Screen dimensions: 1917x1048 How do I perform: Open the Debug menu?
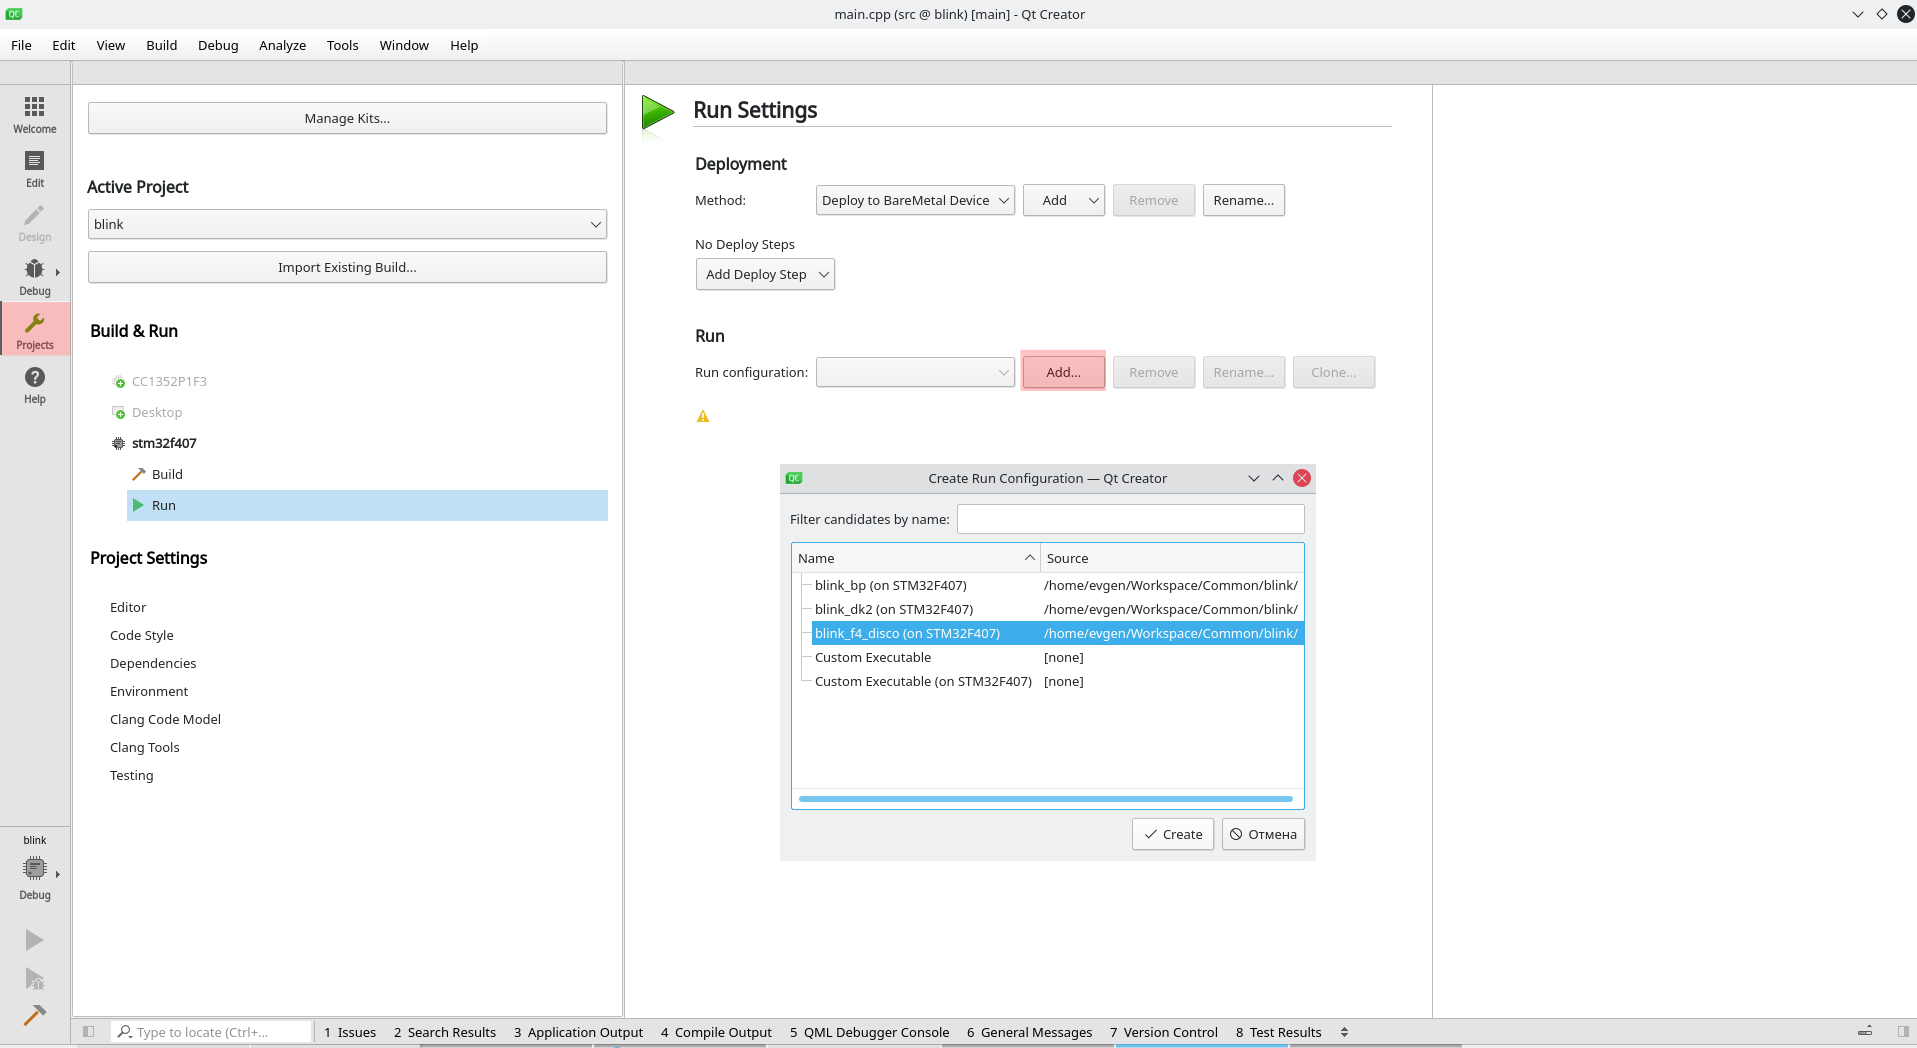tap(218, 45)
